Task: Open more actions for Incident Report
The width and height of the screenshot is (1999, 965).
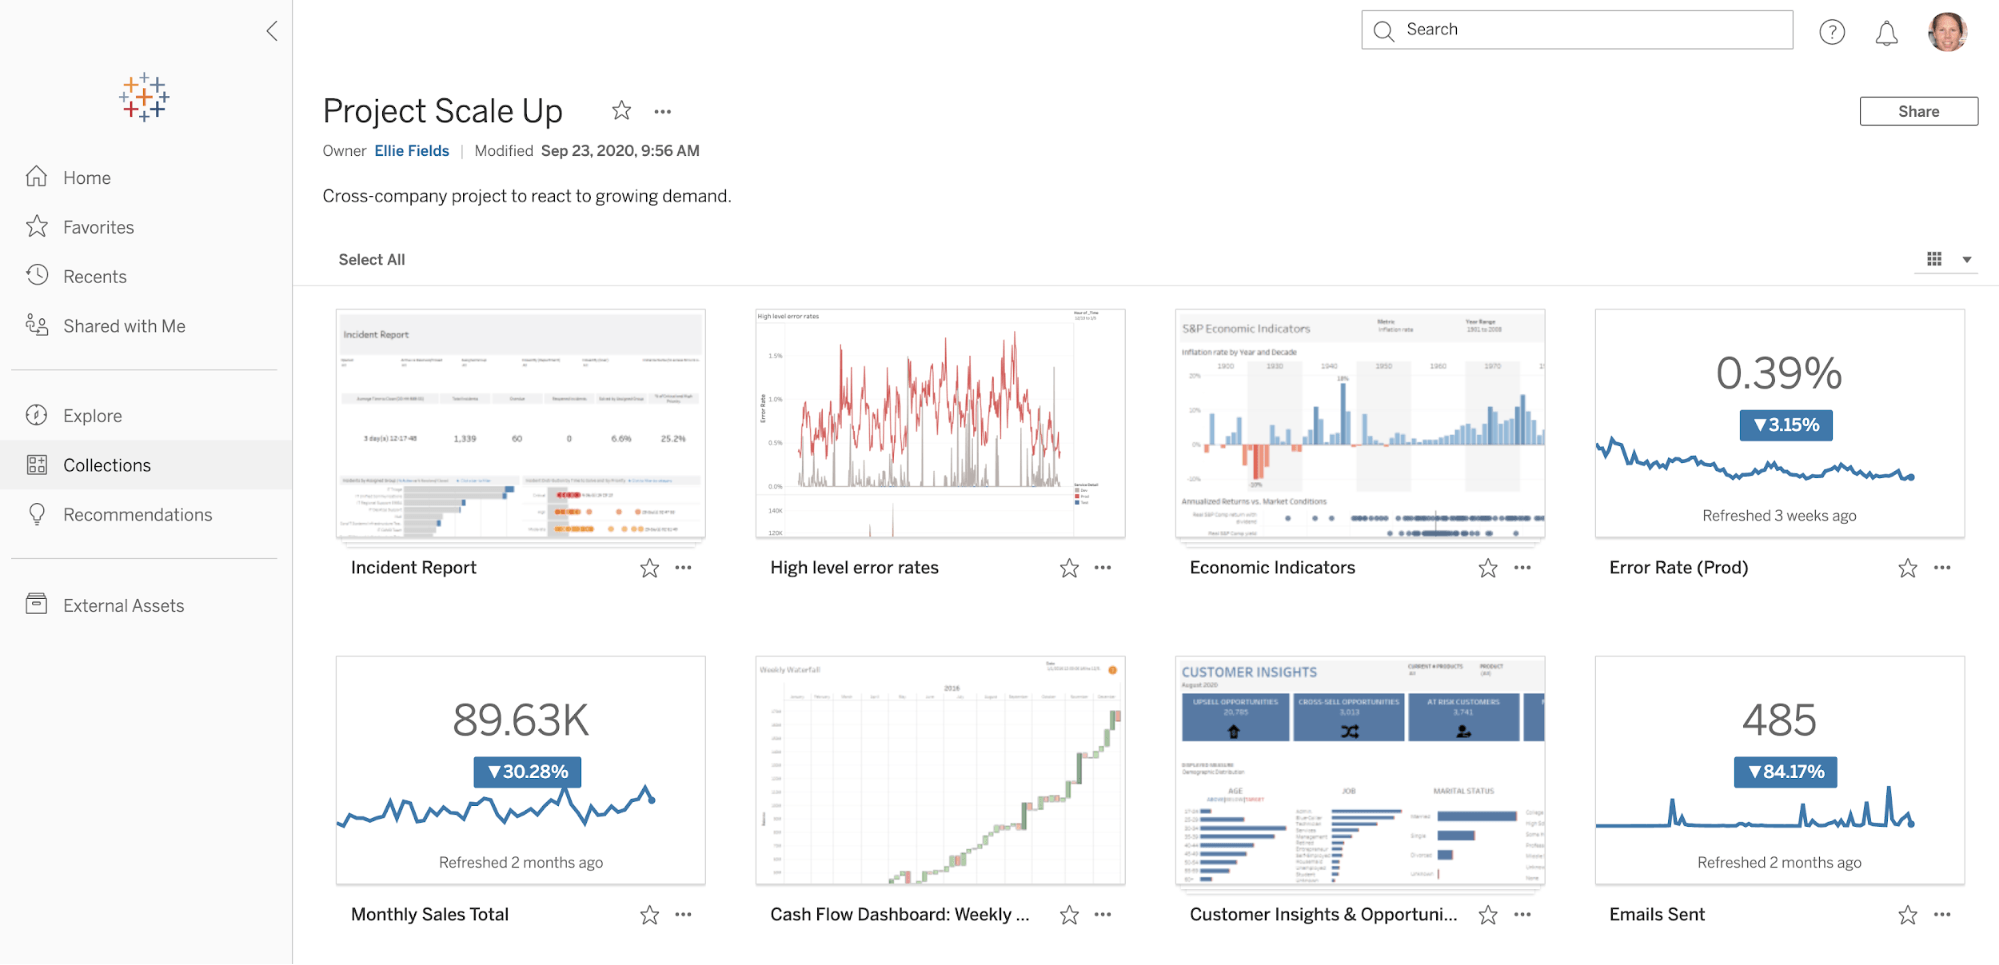Action: [x=683, y=568]
